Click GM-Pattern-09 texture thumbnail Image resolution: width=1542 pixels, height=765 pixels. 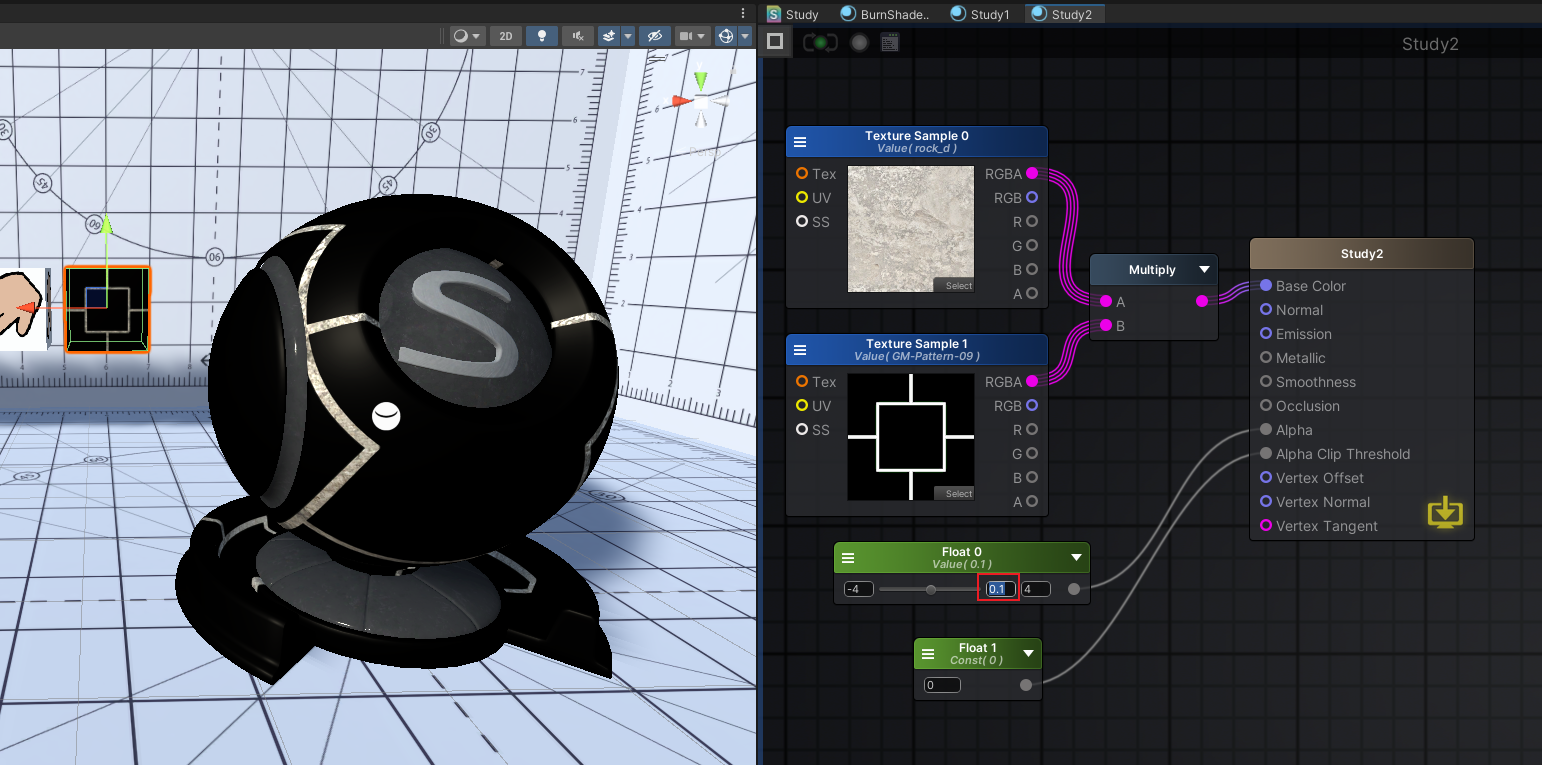point(911,437)
